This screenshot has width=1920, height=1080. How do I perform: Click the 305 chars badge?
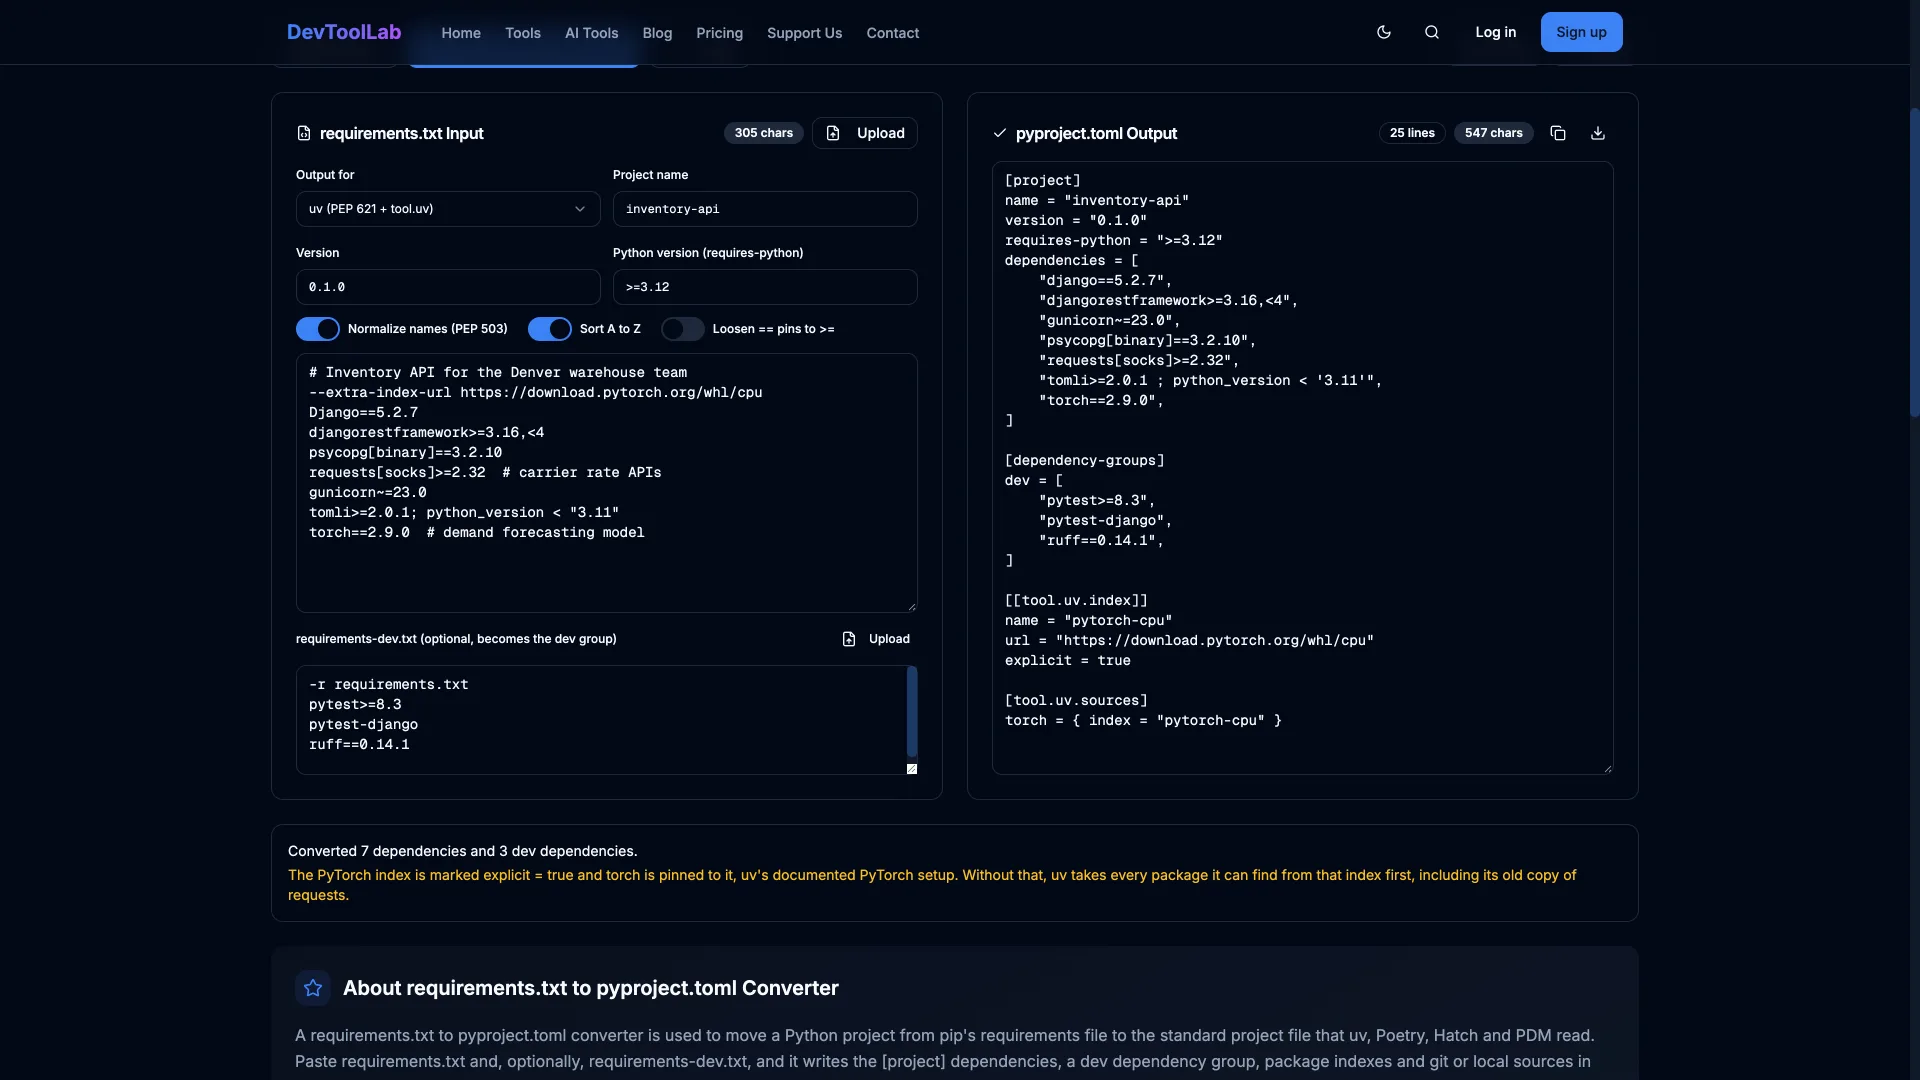pyautogui.click(x=764, y=133)
